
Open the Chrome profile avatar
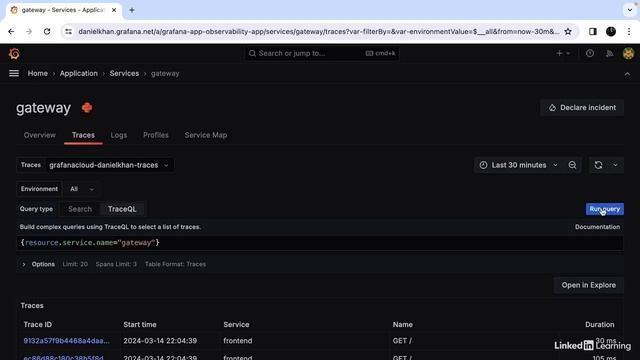pos(611,31)
